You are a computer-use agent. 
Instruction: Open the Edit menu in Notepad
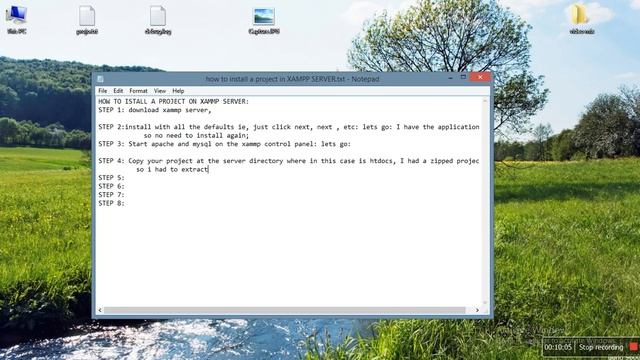click(x=118, y=91)
